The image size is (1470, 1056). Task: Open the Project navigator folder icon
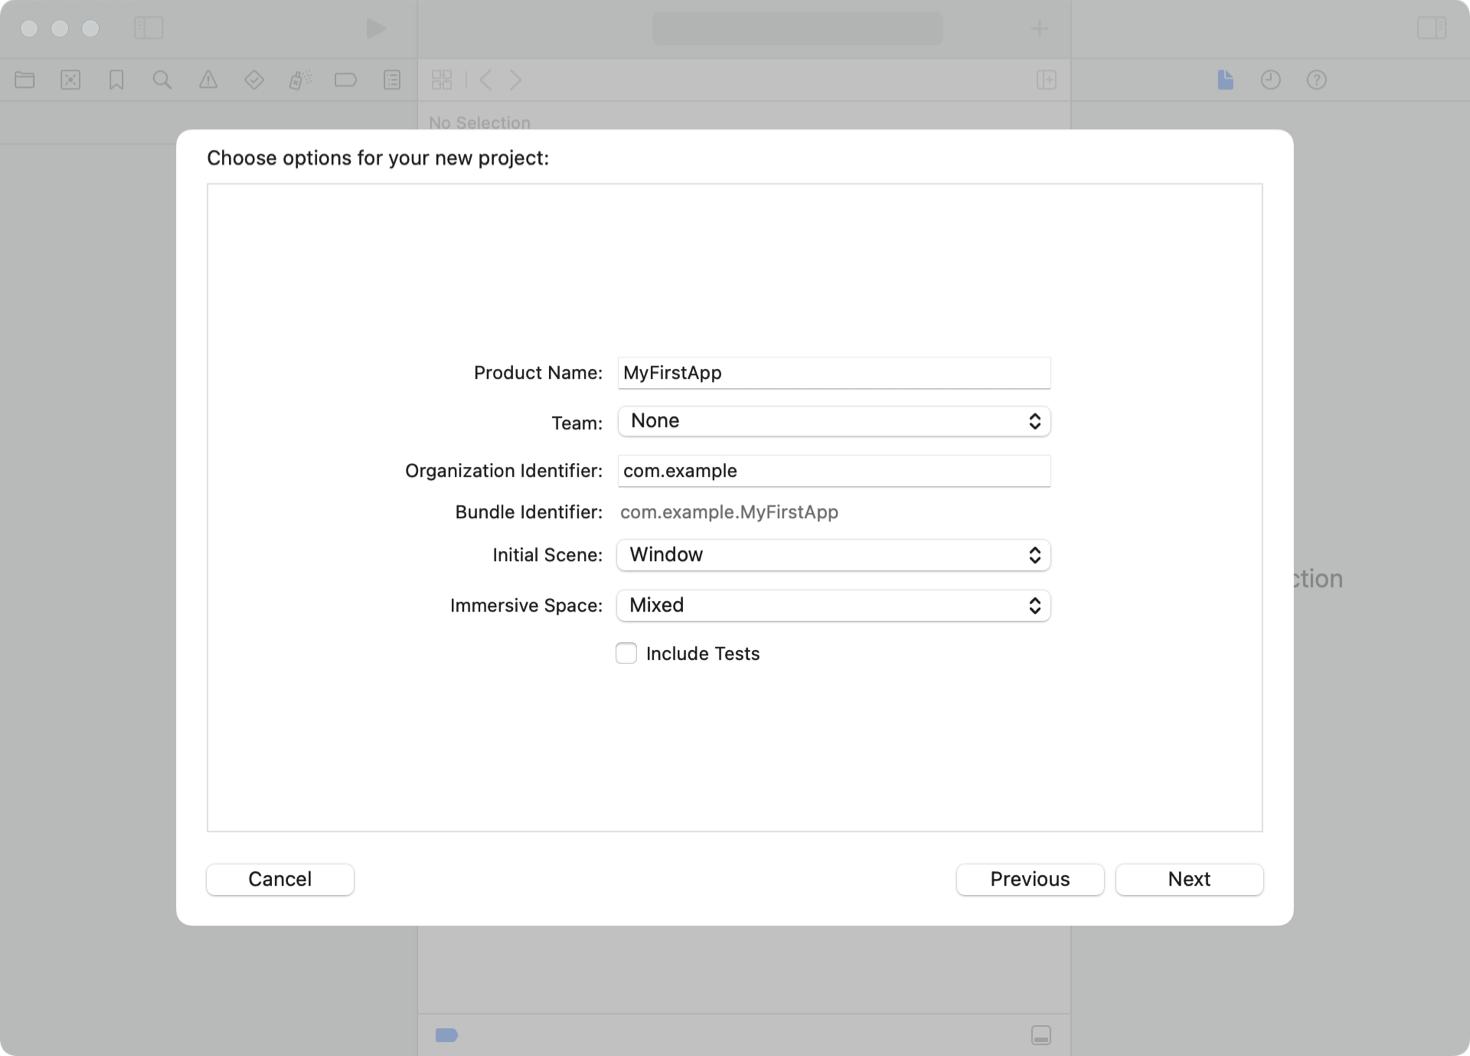pos(25,80)
